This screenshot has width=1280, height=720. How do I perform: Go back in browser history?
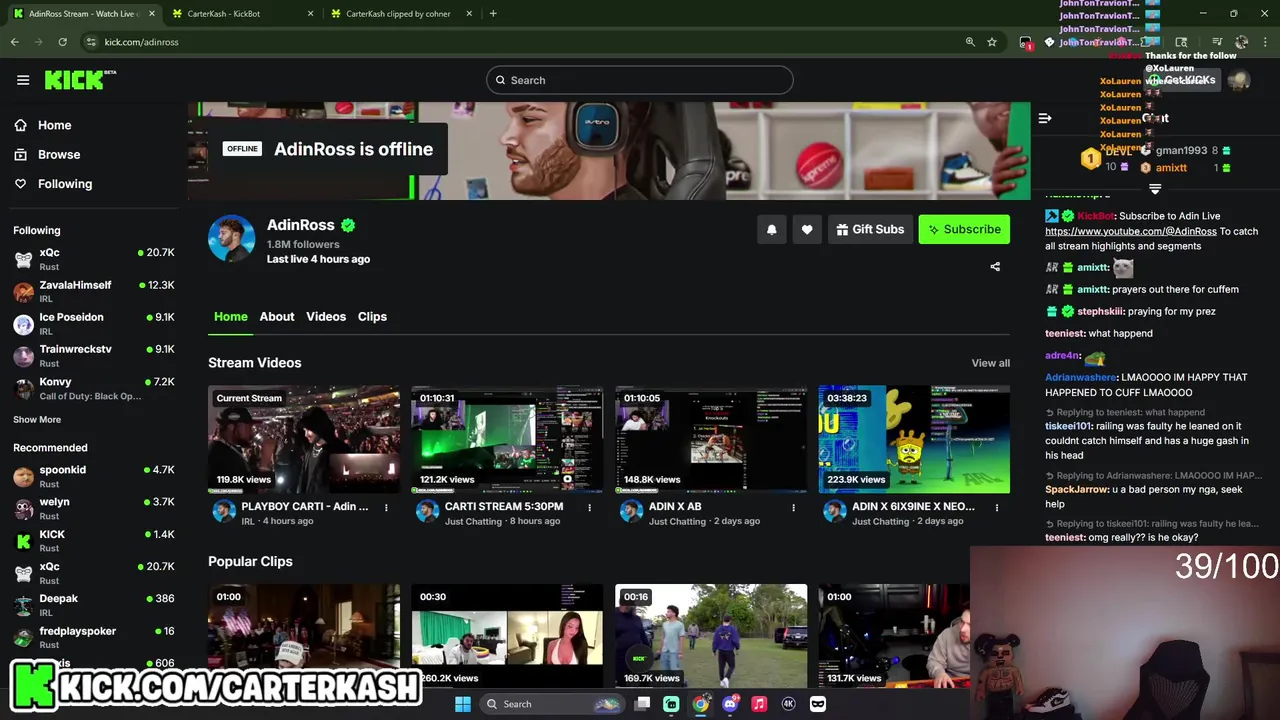[x=14, y=42]
